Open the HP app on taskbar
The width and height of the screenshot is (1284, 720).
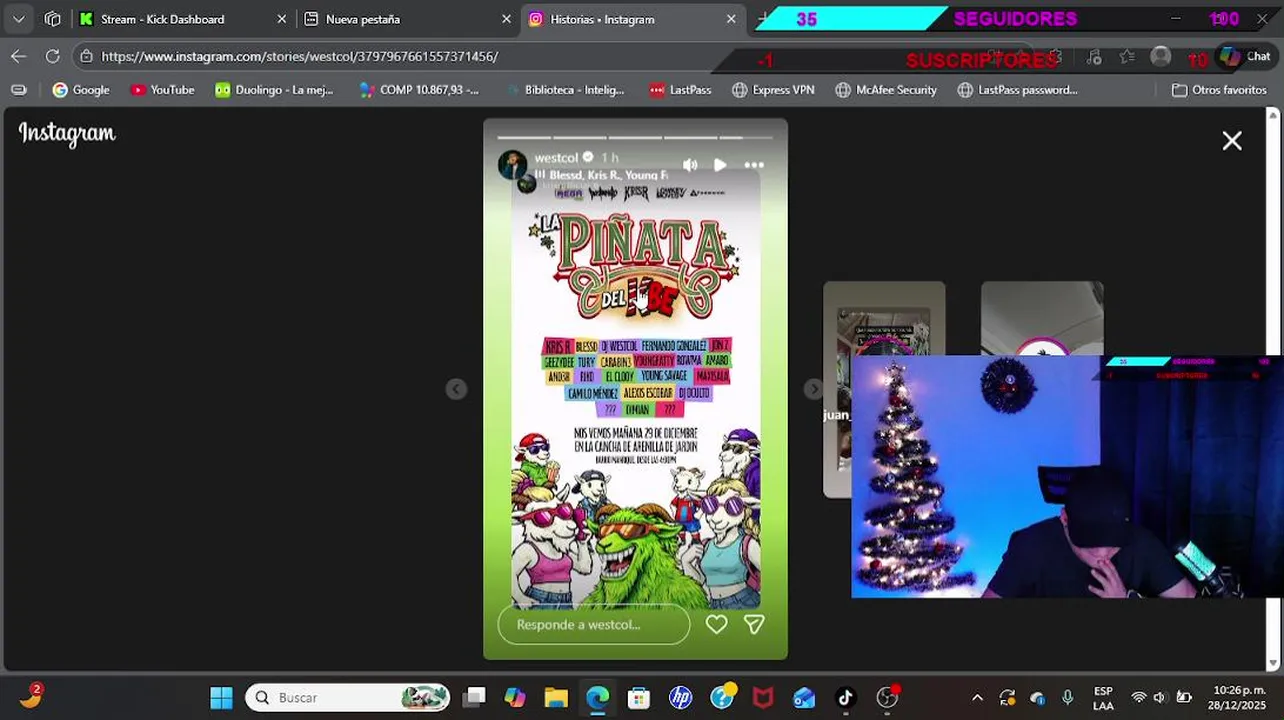pos(680,698)
